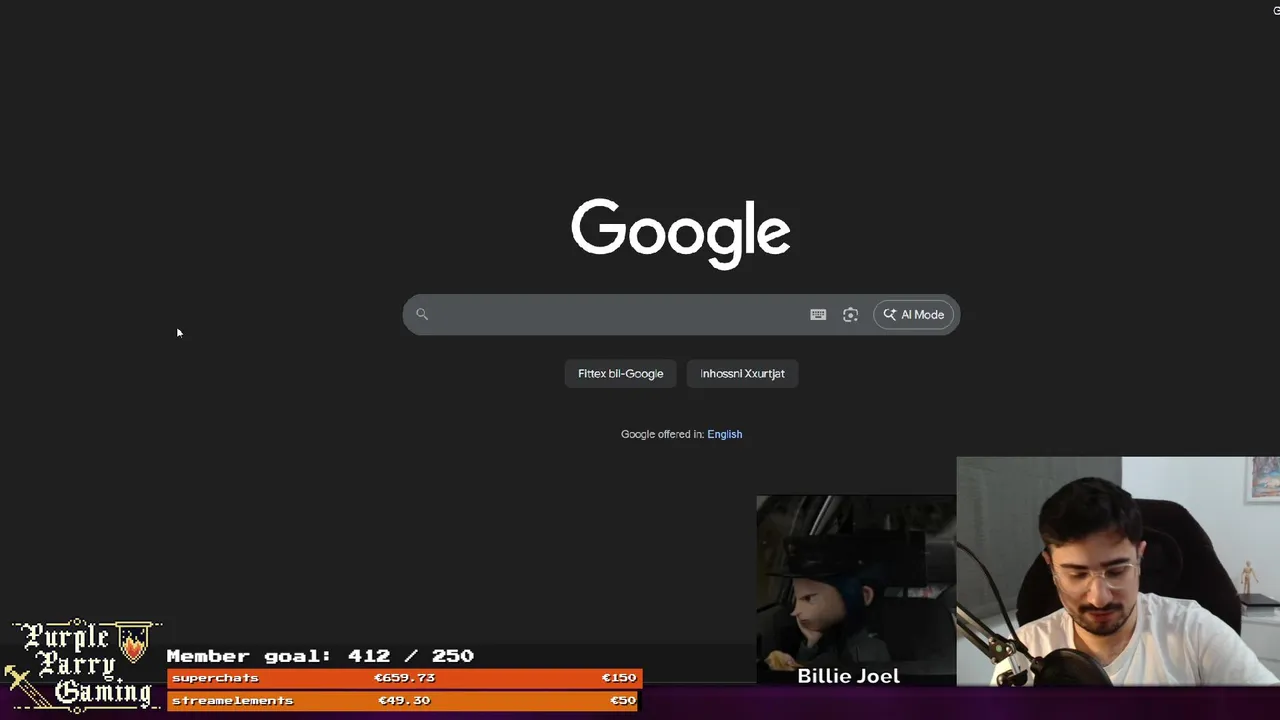
Task: Click the Inħossni Xxurtjat button
Action: (x=742, y=373)
